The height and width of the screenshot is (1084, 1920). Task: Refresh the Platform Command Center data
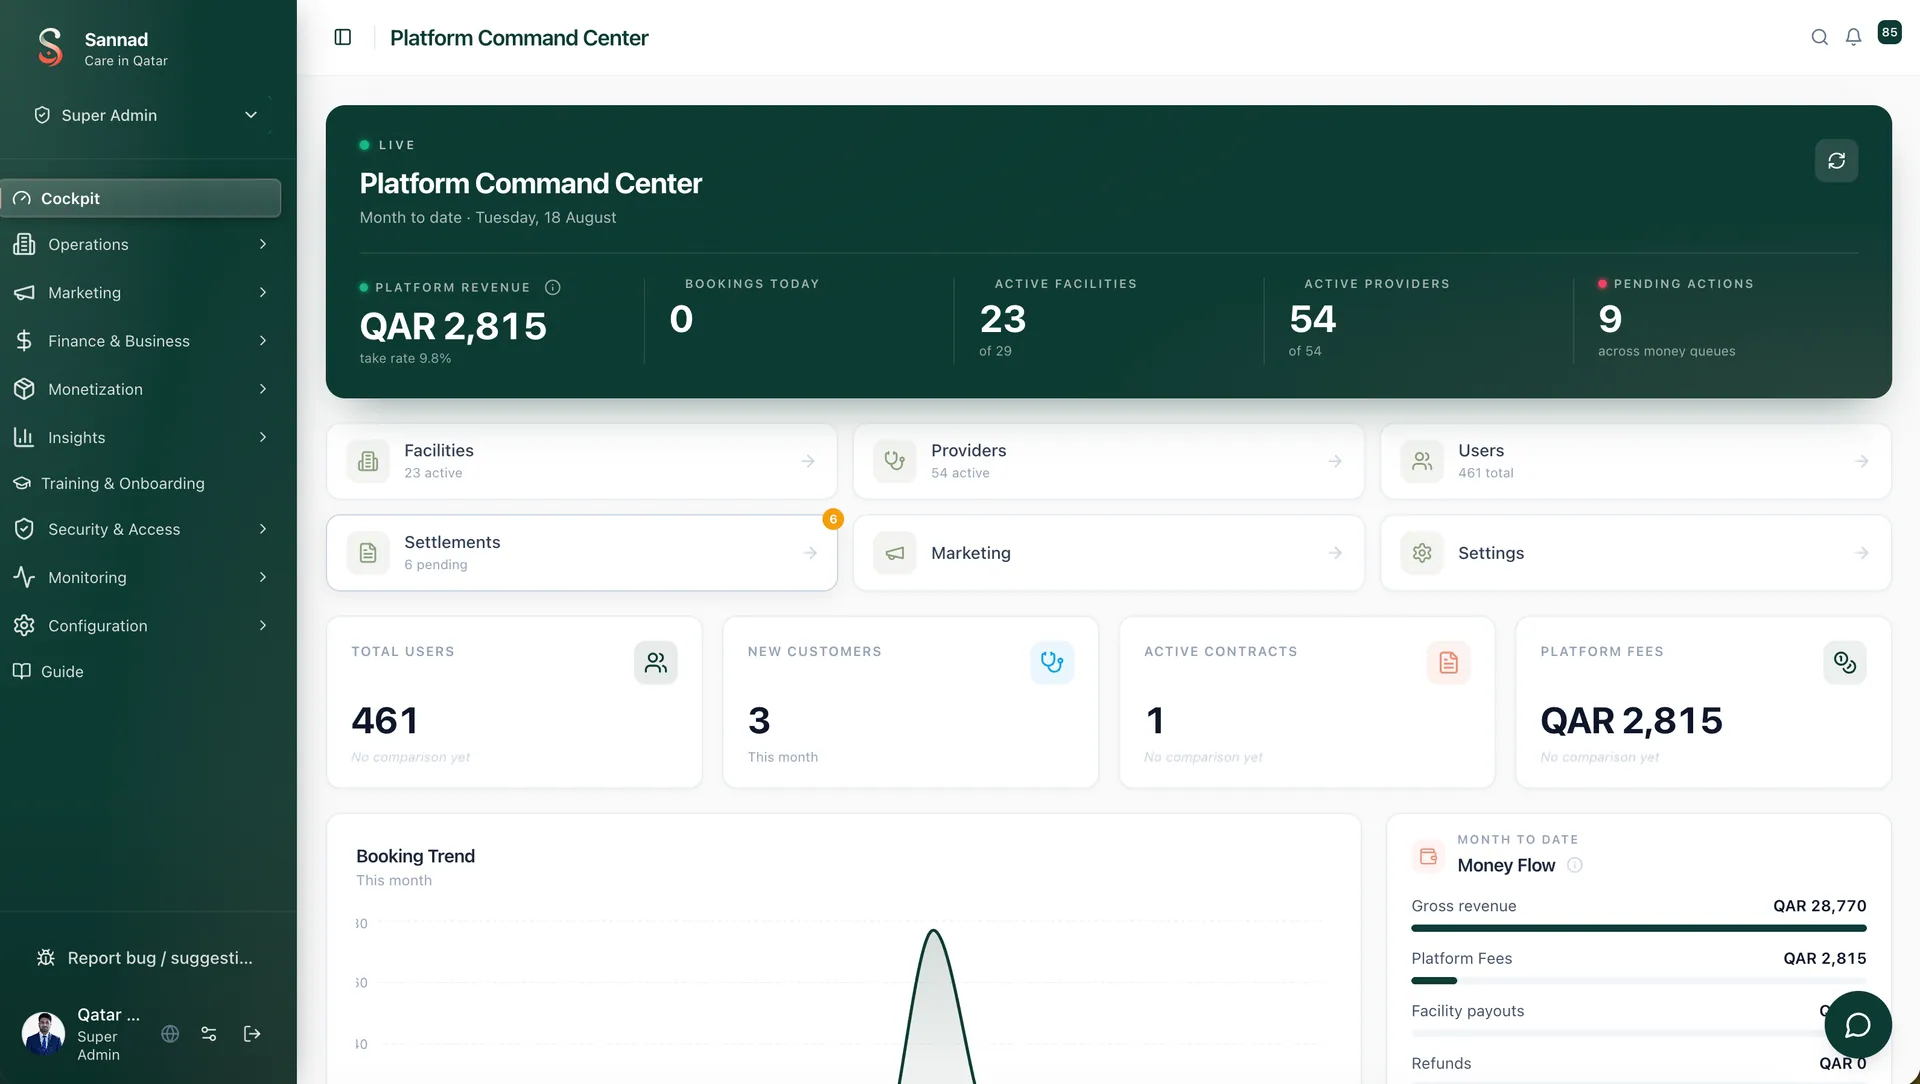[x=1836, y=160]
